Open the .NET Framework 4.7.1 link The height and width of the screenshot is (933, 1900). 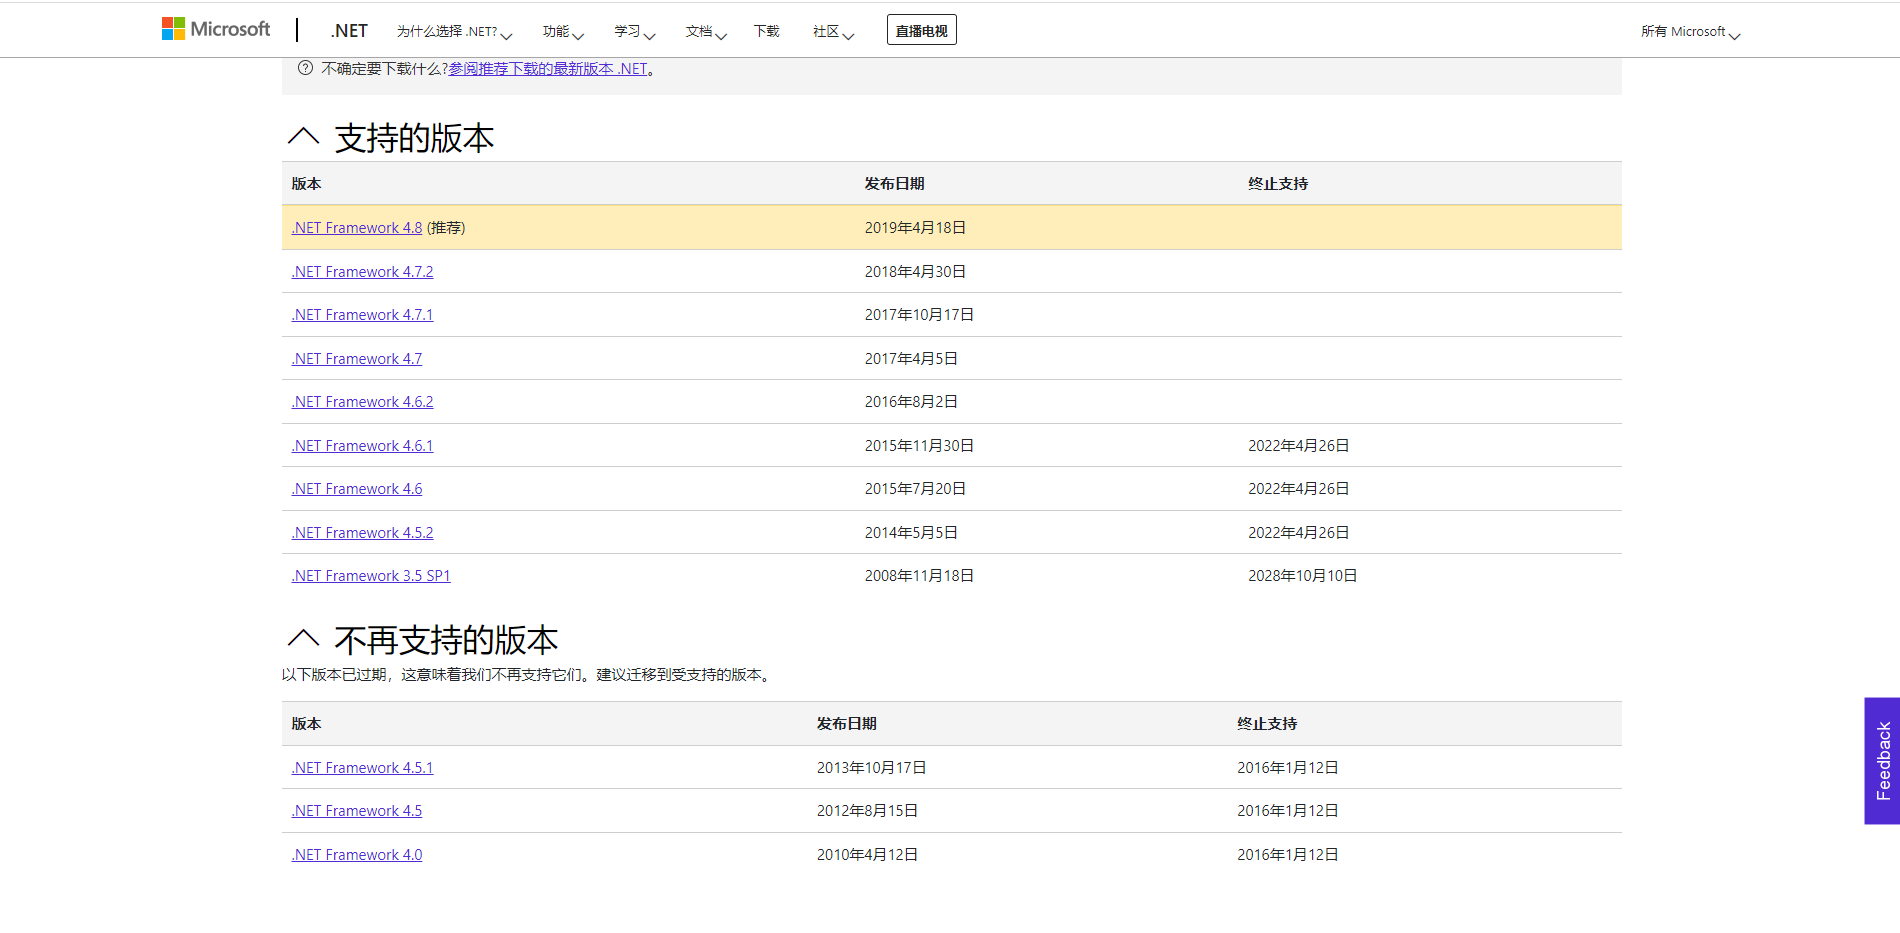click(x=362, y=315)
